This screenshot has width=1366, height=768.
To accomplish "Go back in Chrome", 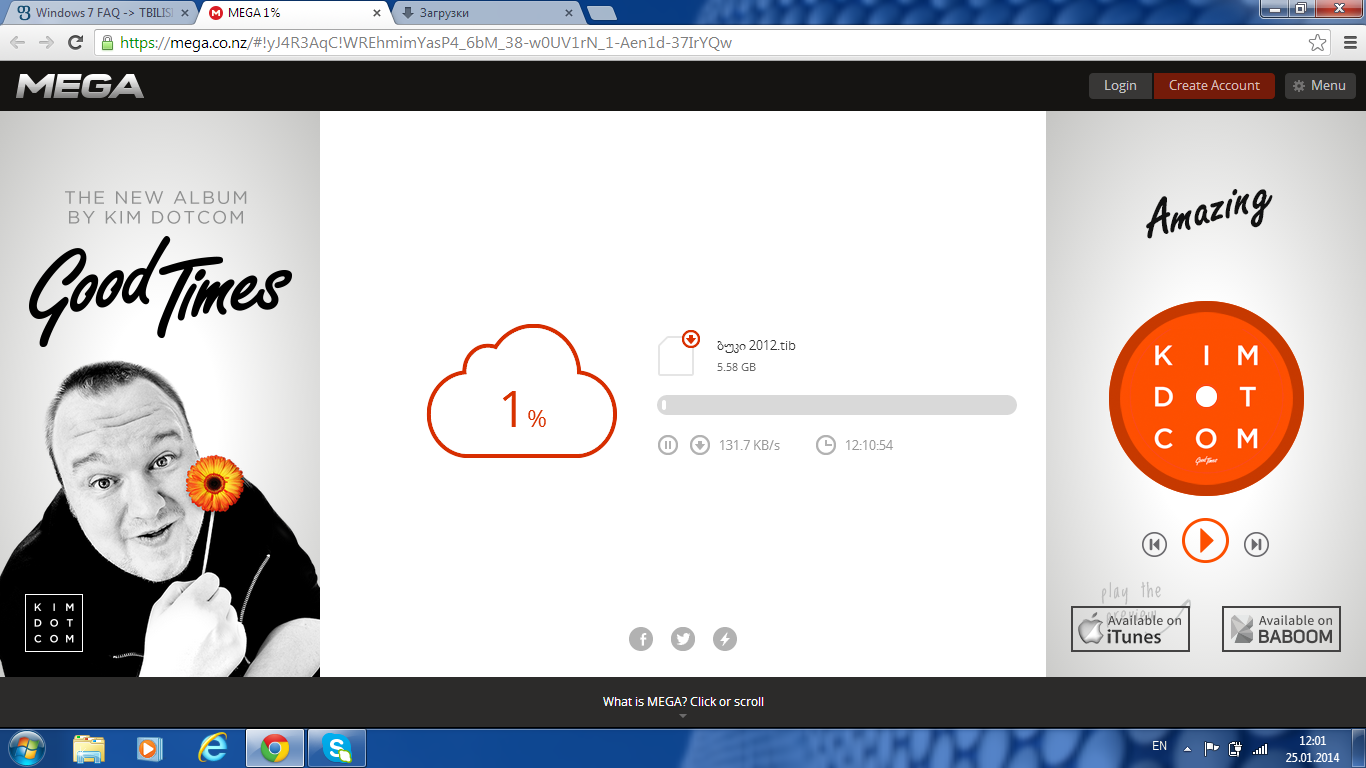I will [x=18, y=43].
